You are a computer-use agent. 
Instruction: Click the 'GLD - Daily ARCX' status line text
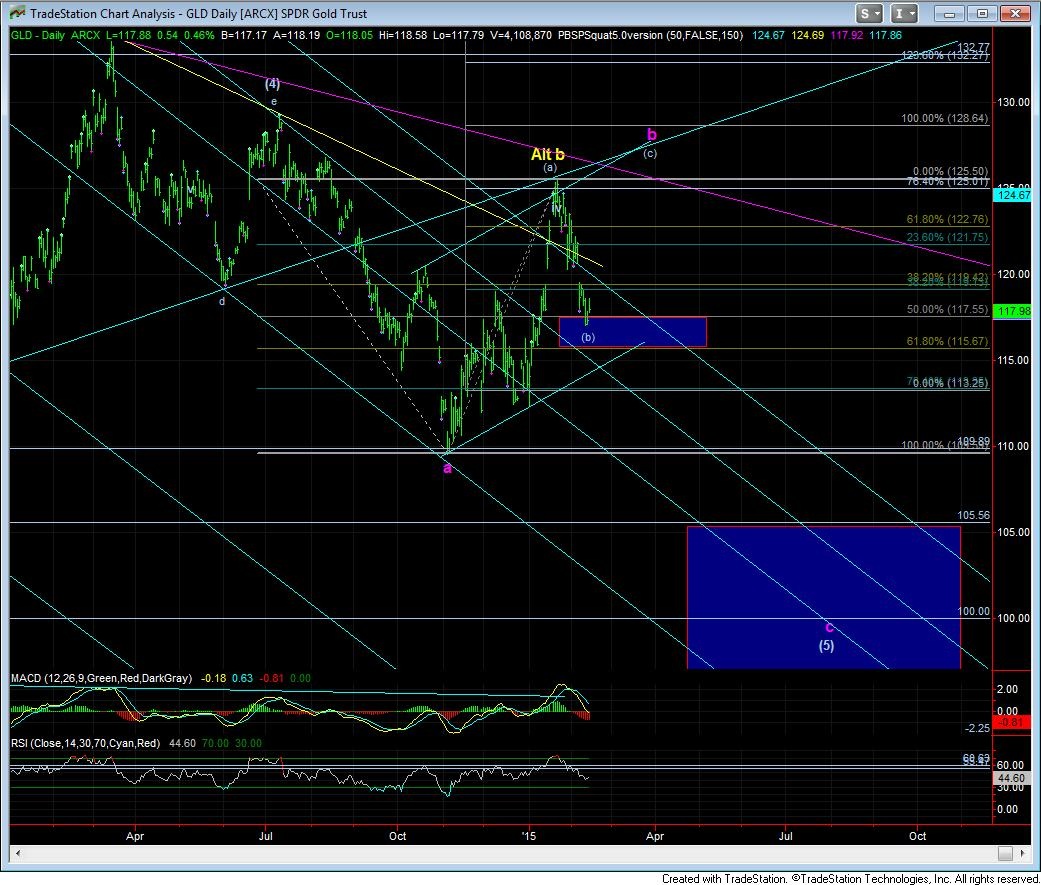[56, 35]
